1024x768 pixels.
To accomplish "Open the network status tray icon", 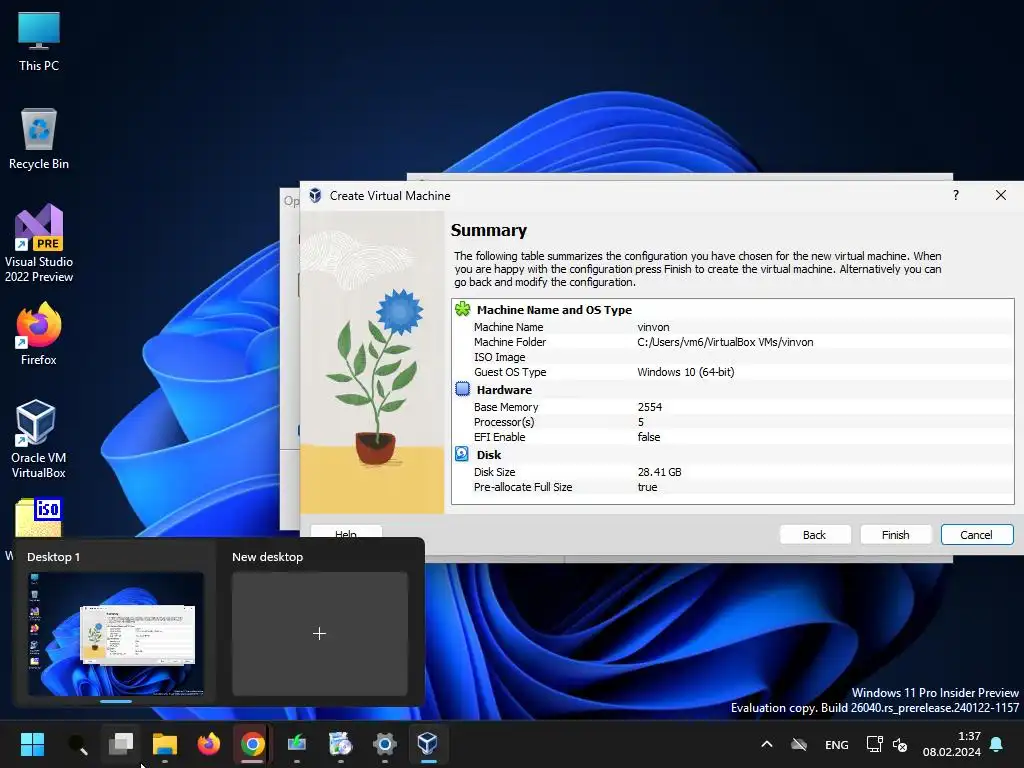I will click(x=874, y=744).
